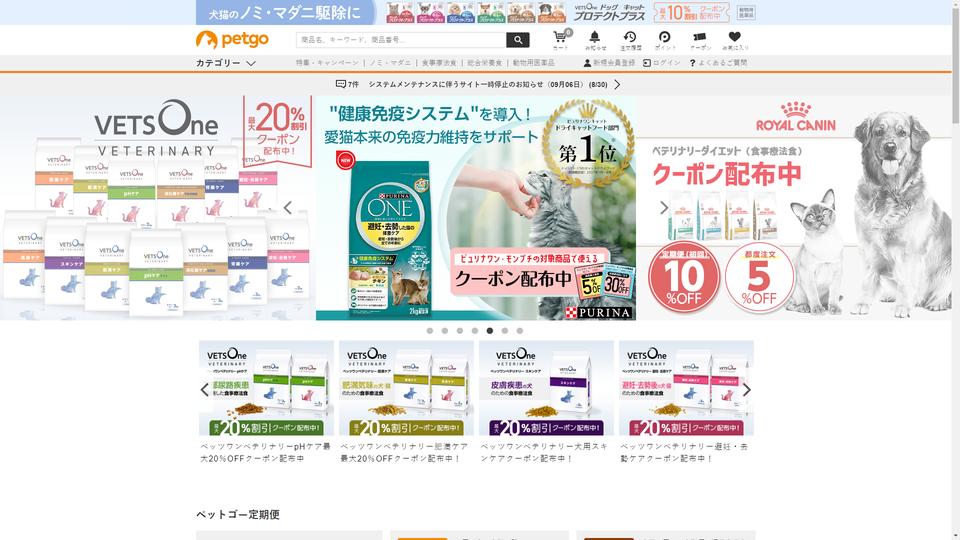The width and height of the screenshot is (960, 540).
Task: Show the next main banner slide
Action: pyautogui.click(x=664, y=208)
